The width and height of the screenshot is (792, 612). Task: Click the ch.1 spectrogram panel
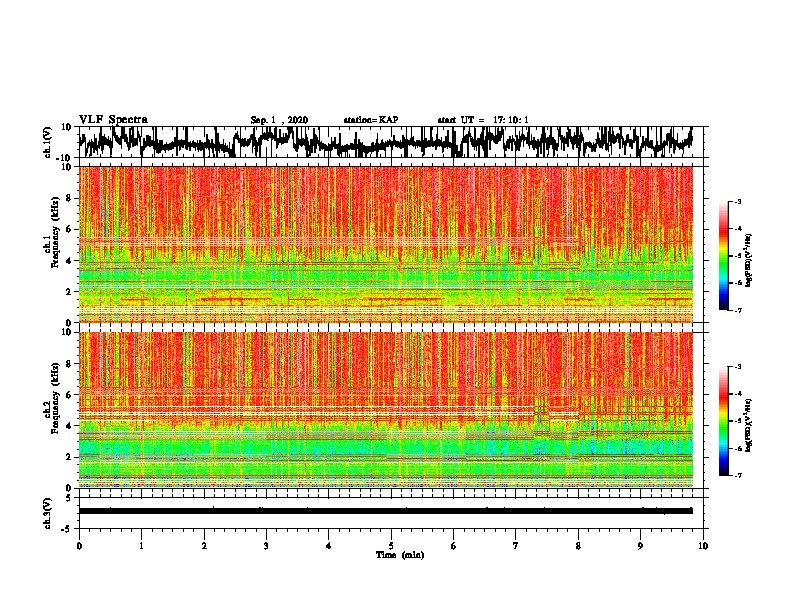tap(386, 244)
